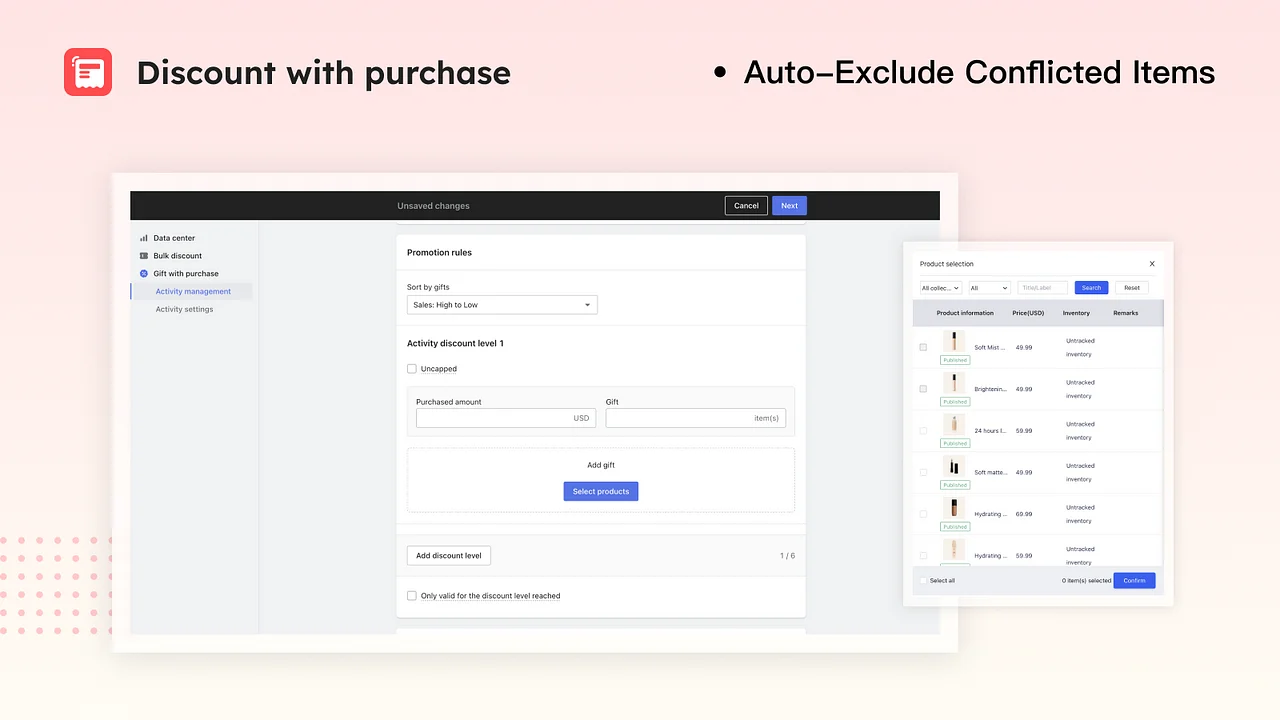Click the Soft Mist product thumbnail
Viewport: 1280px width, 720px height.
(954, 341)
